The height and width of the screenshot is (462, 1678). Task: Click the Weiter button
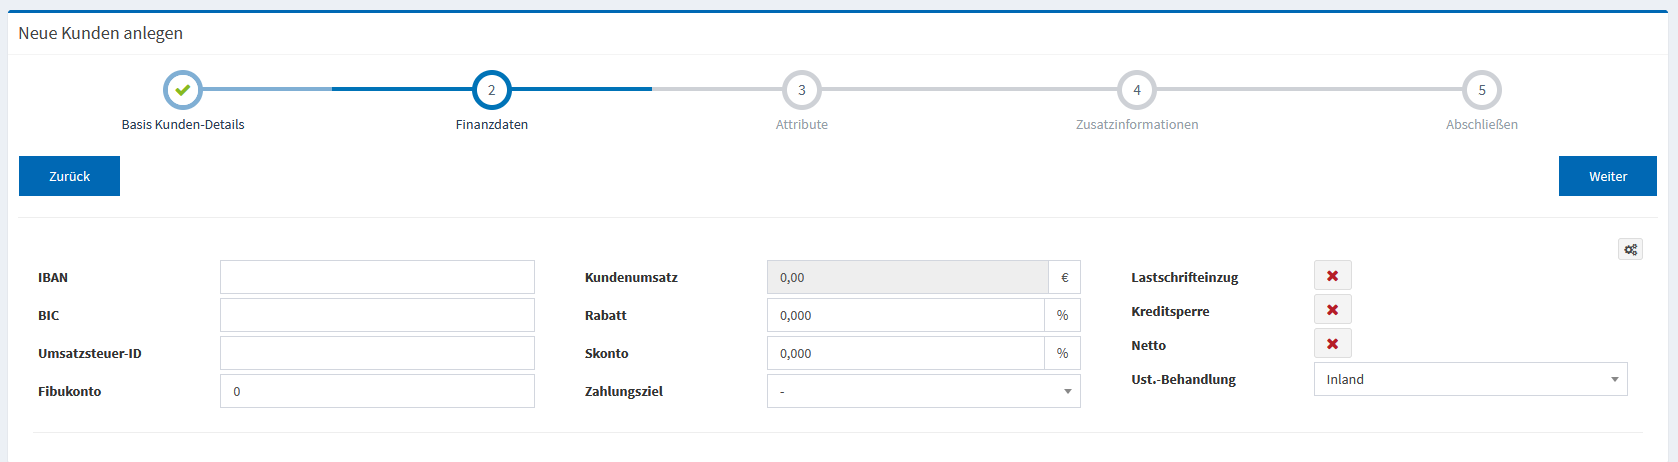(1607, 176)
